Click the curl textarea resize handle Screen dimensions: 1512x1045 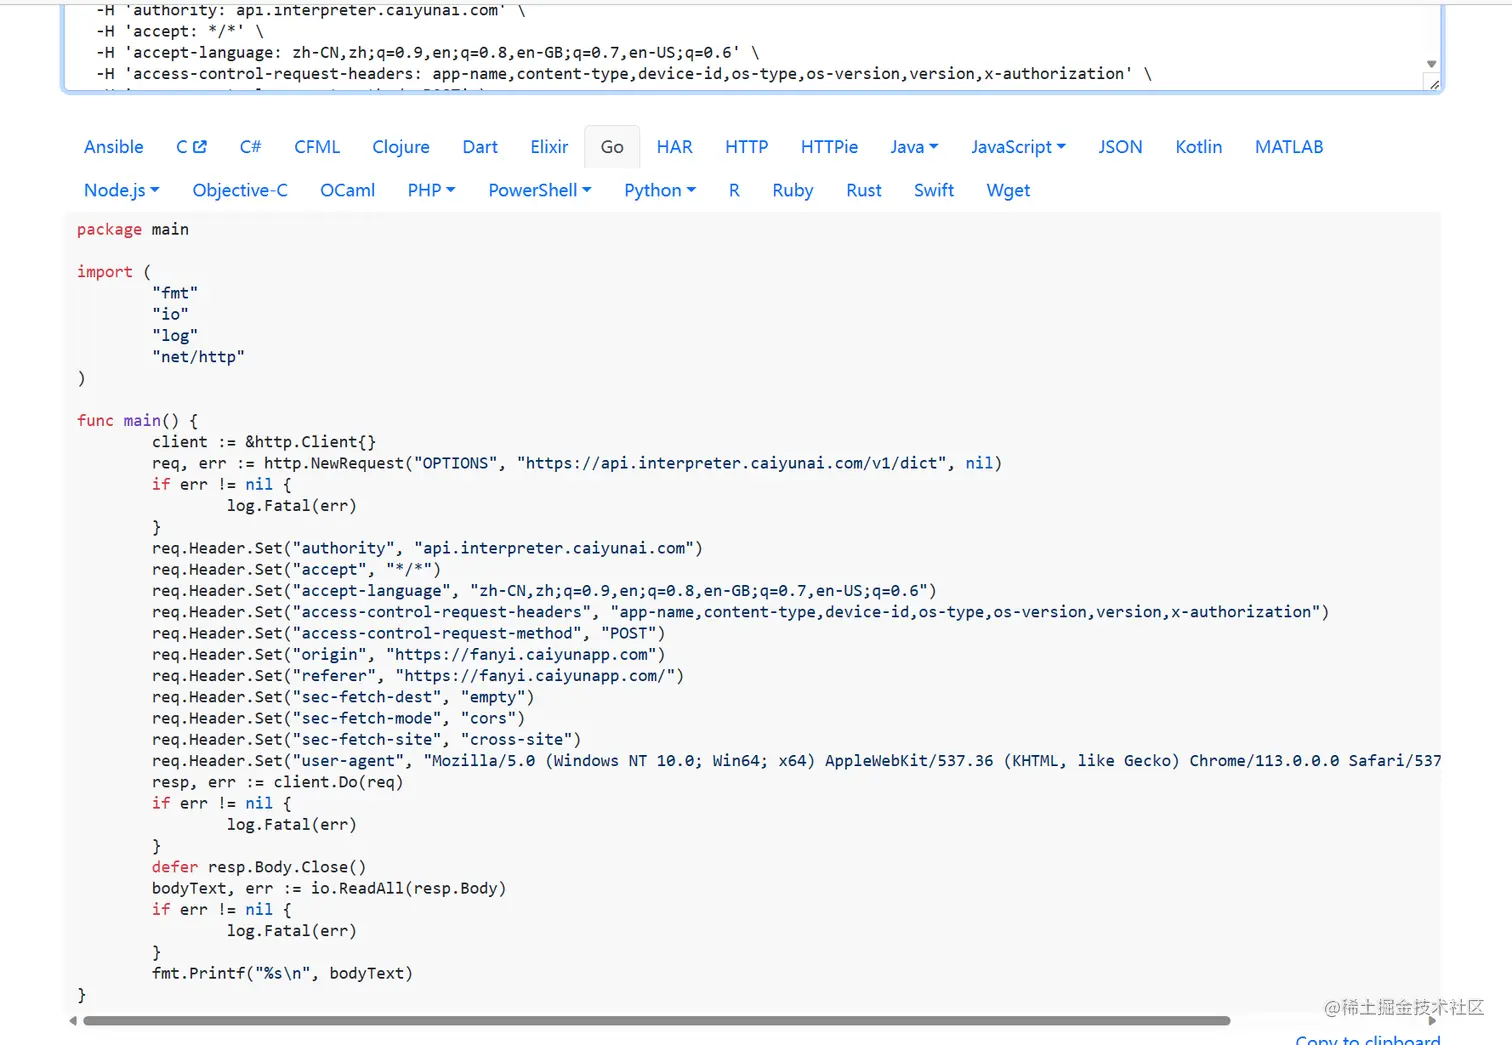pos(1434,85)
